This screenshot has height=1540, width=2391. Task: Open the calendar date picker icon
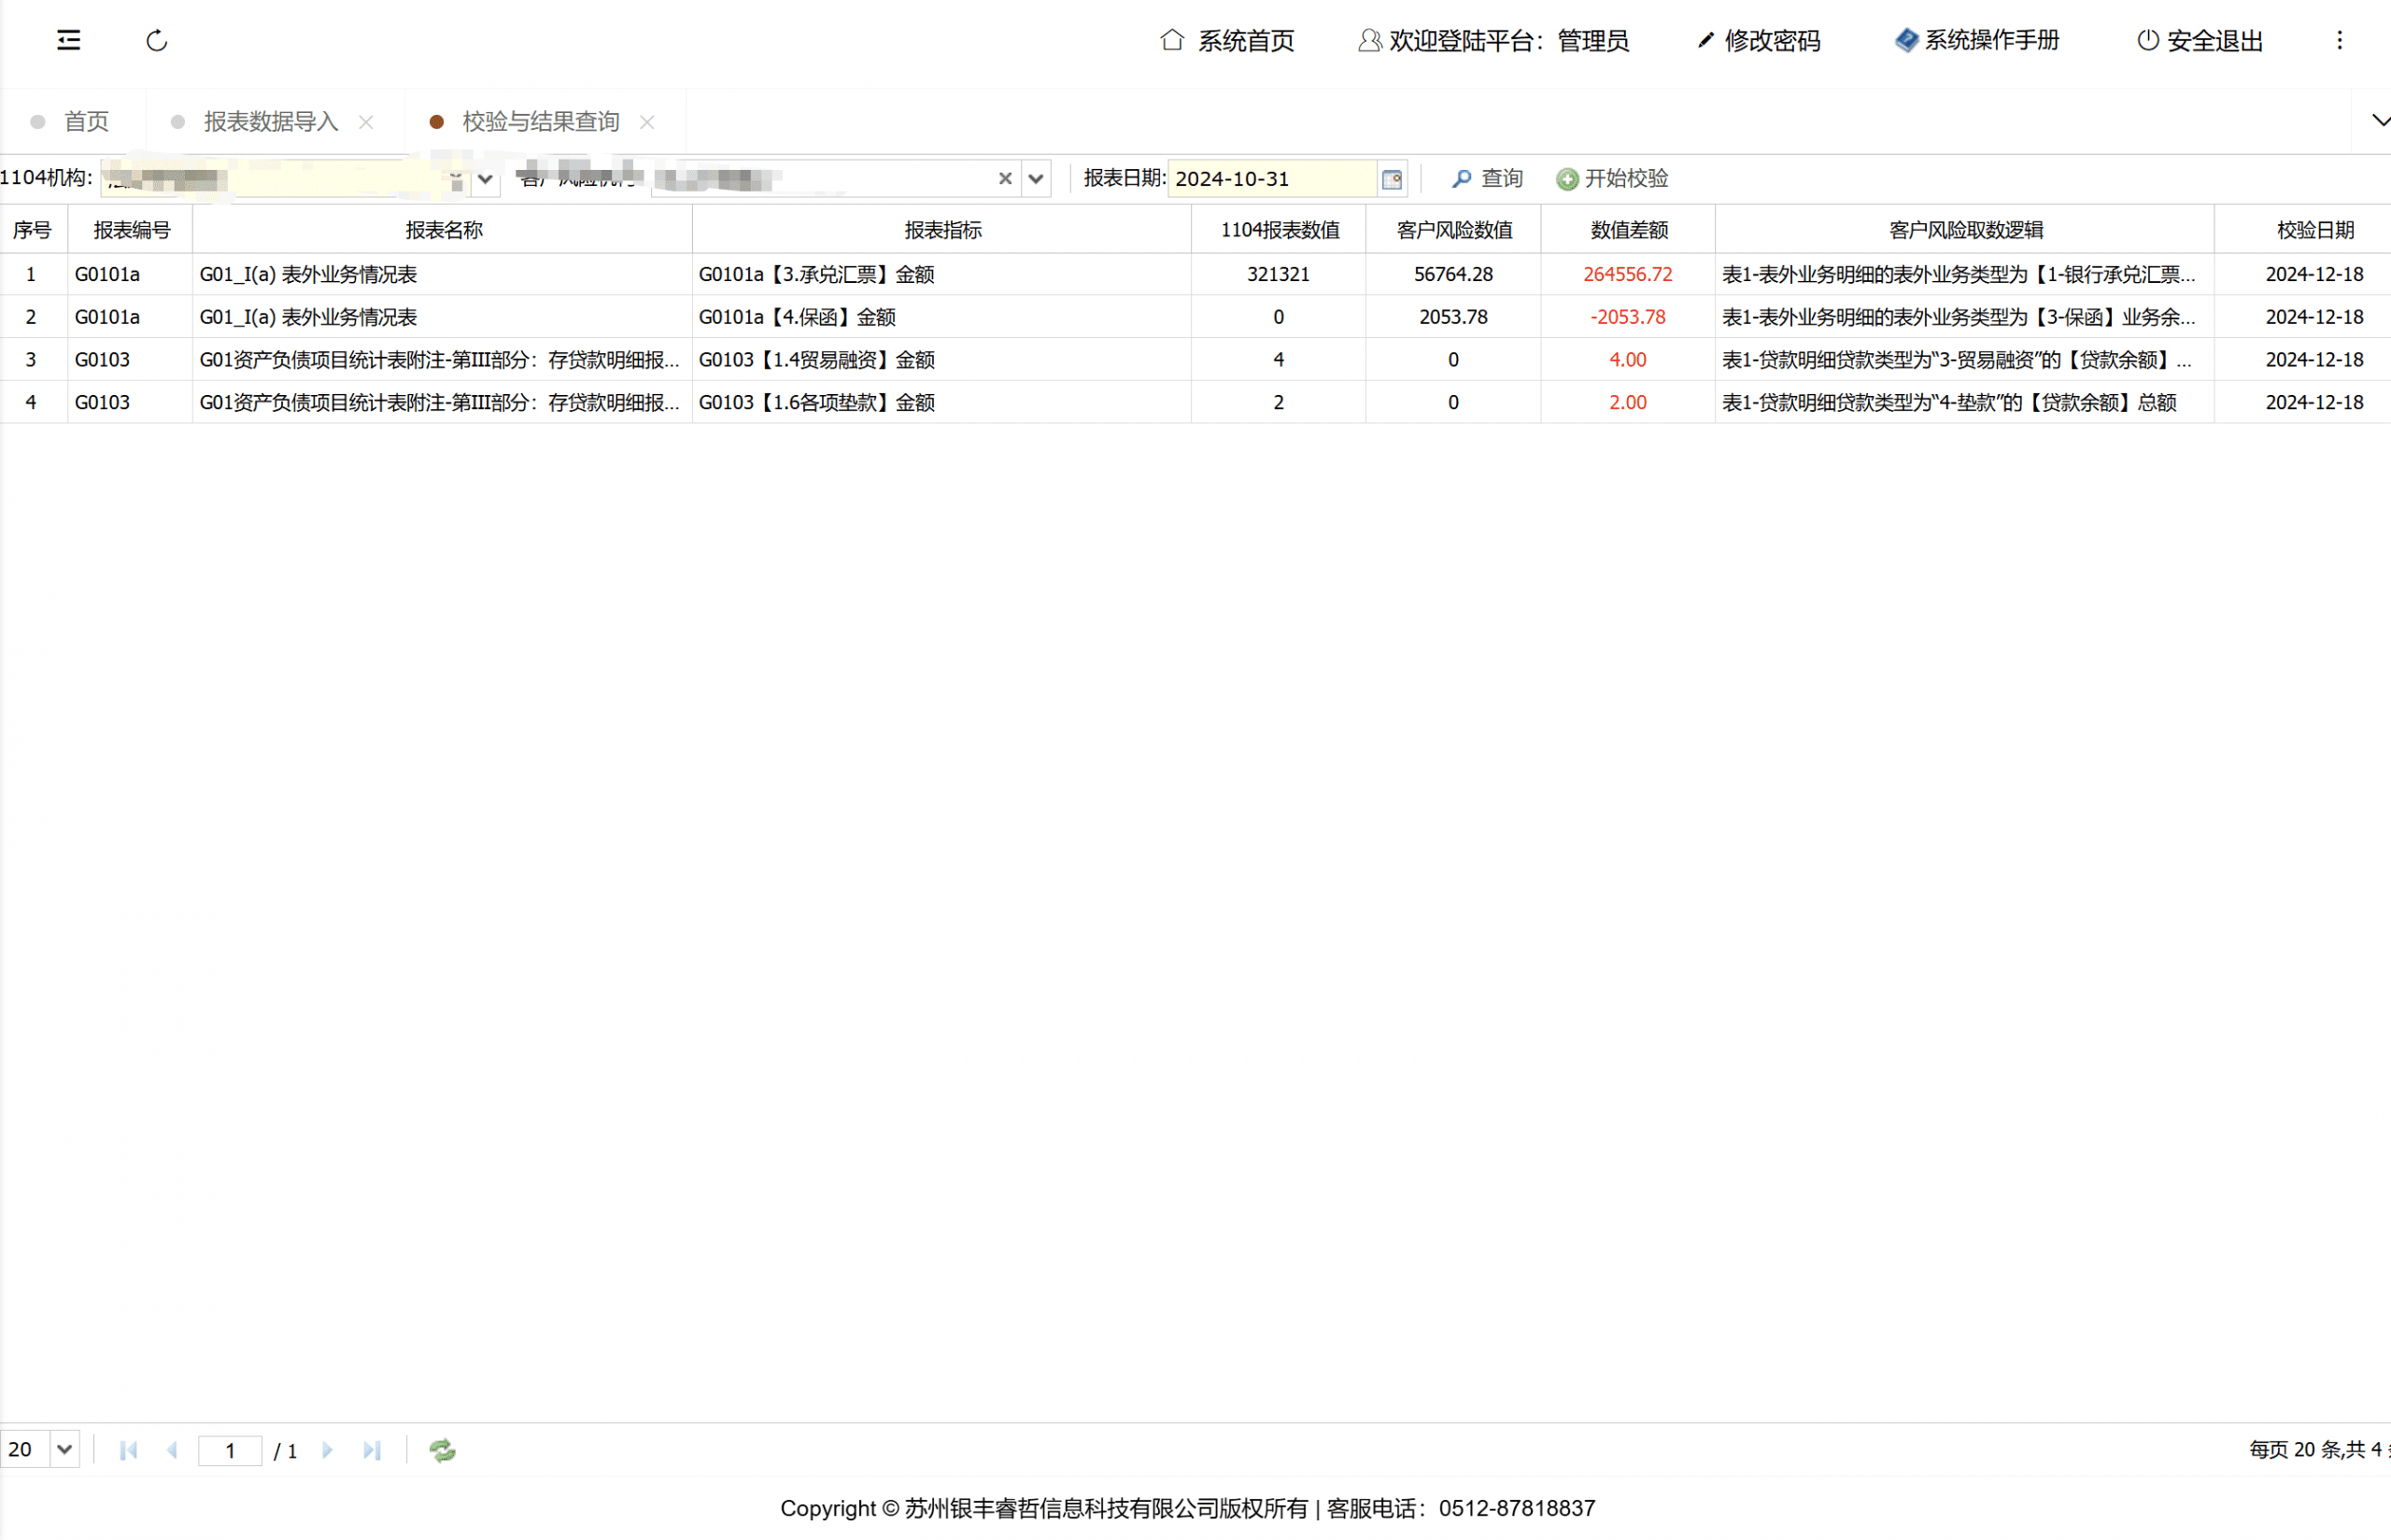tap(1391, 179)
